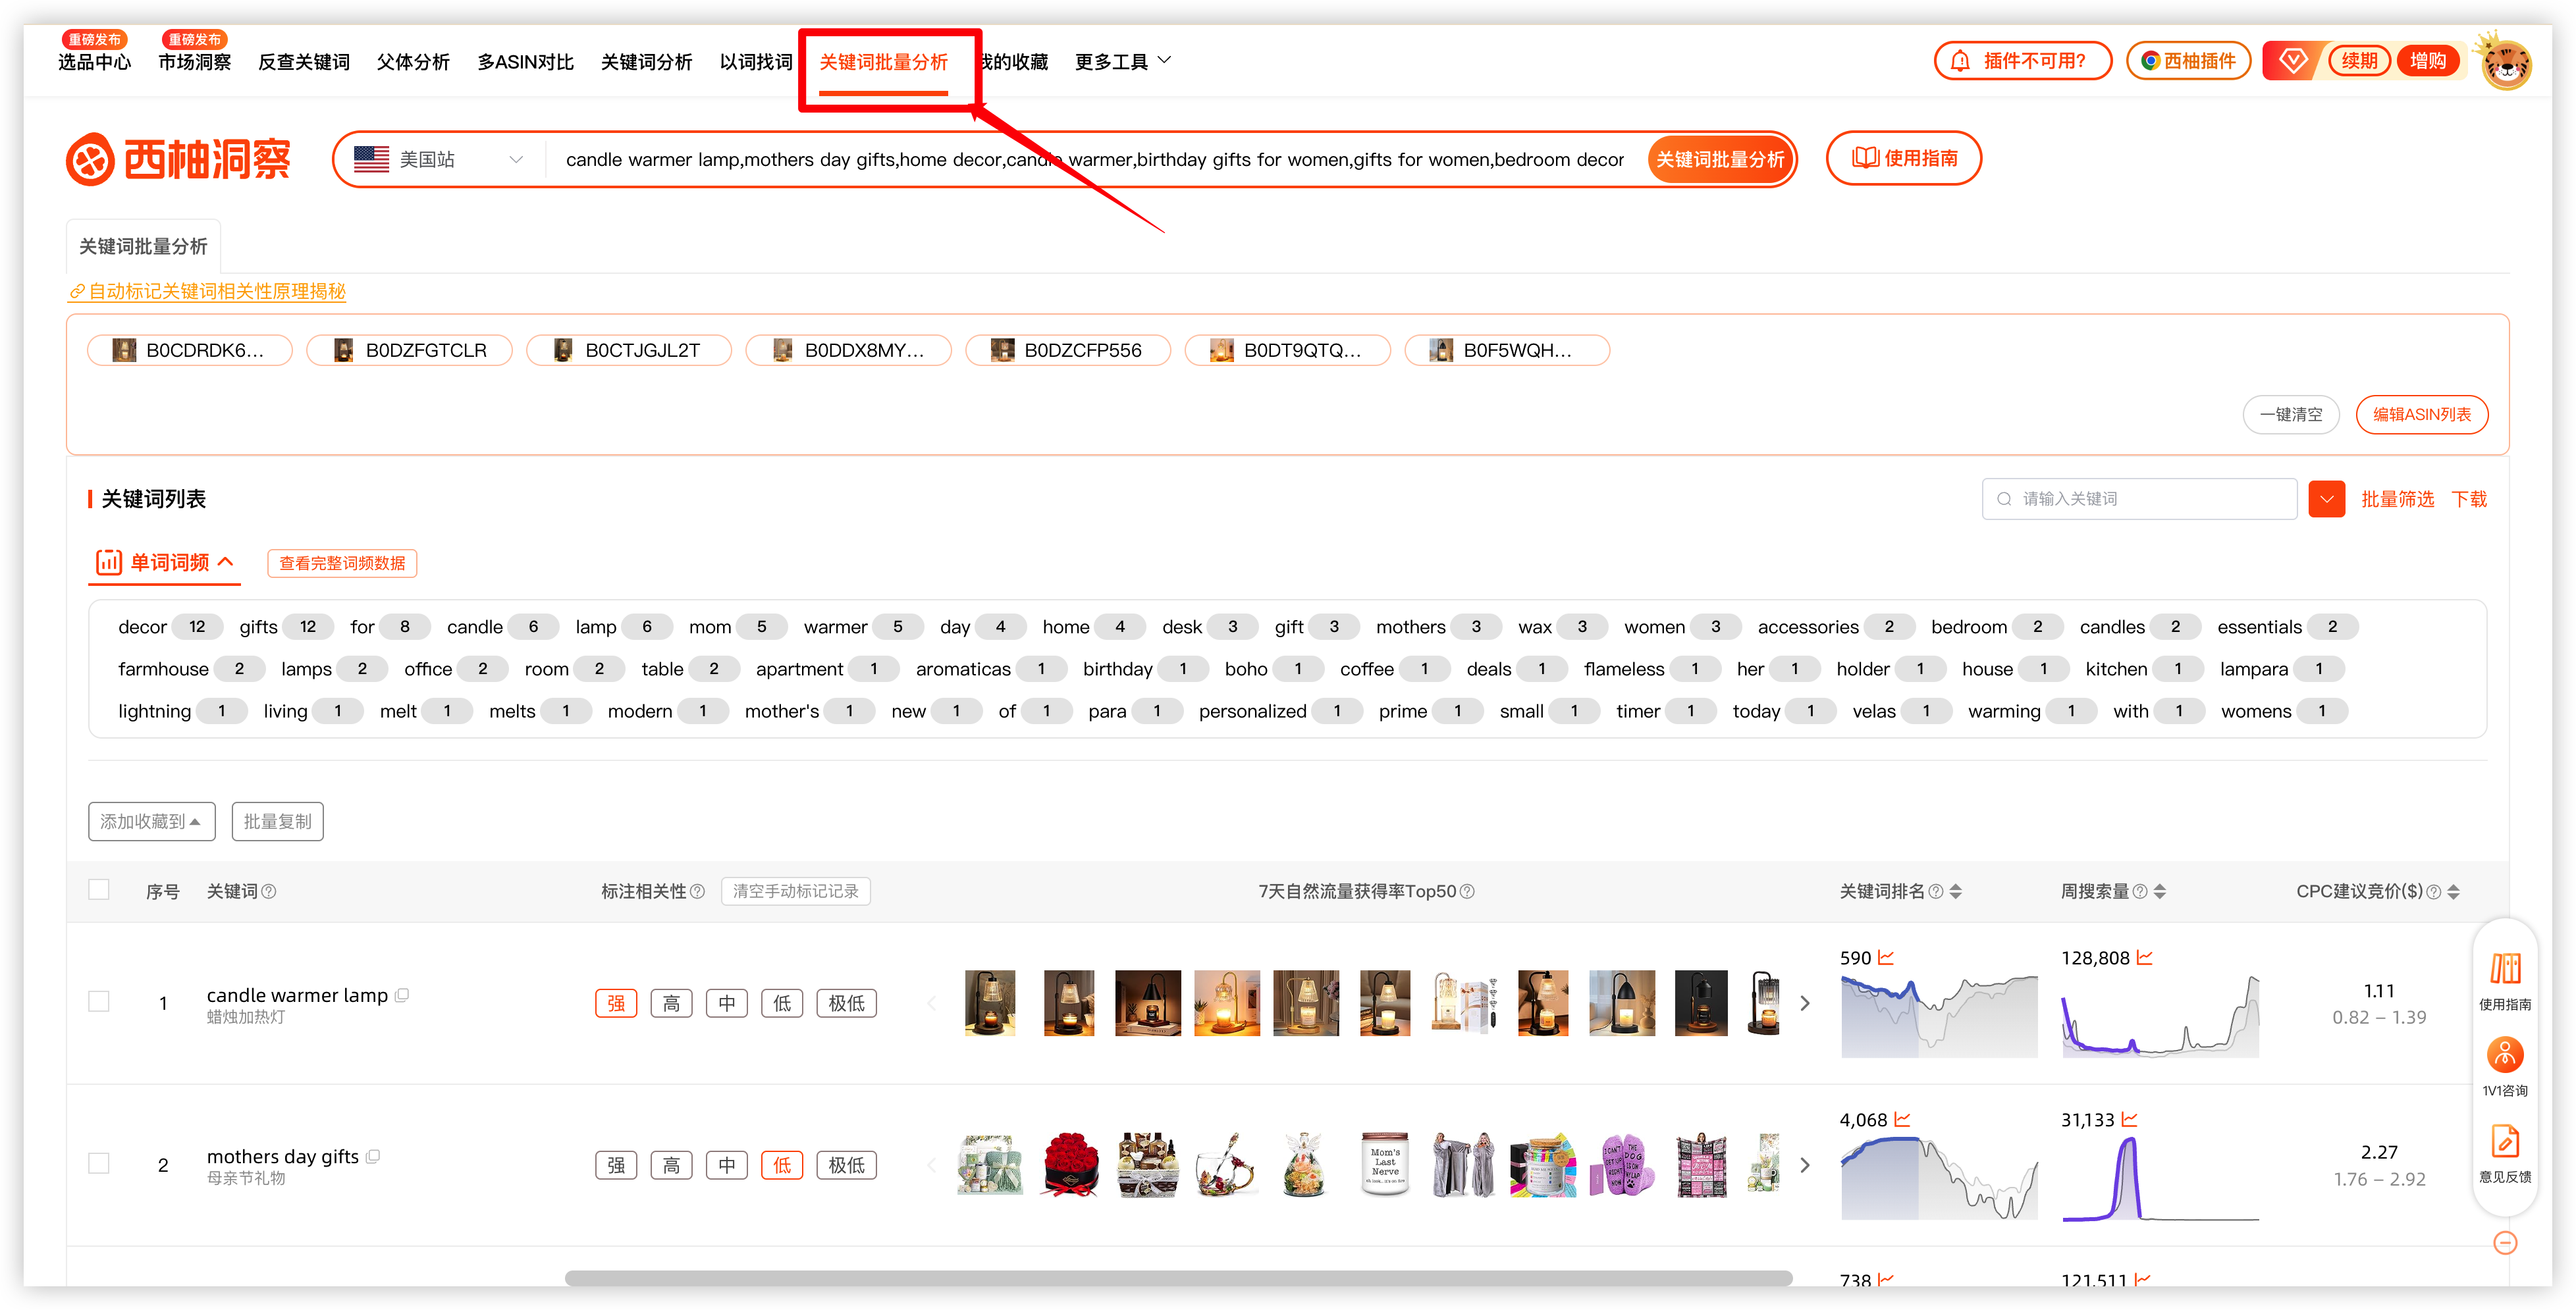This screenshot has height=1310, width=2576.
Task: Check the select-all checkbox in table header
Action: [99, 890]
